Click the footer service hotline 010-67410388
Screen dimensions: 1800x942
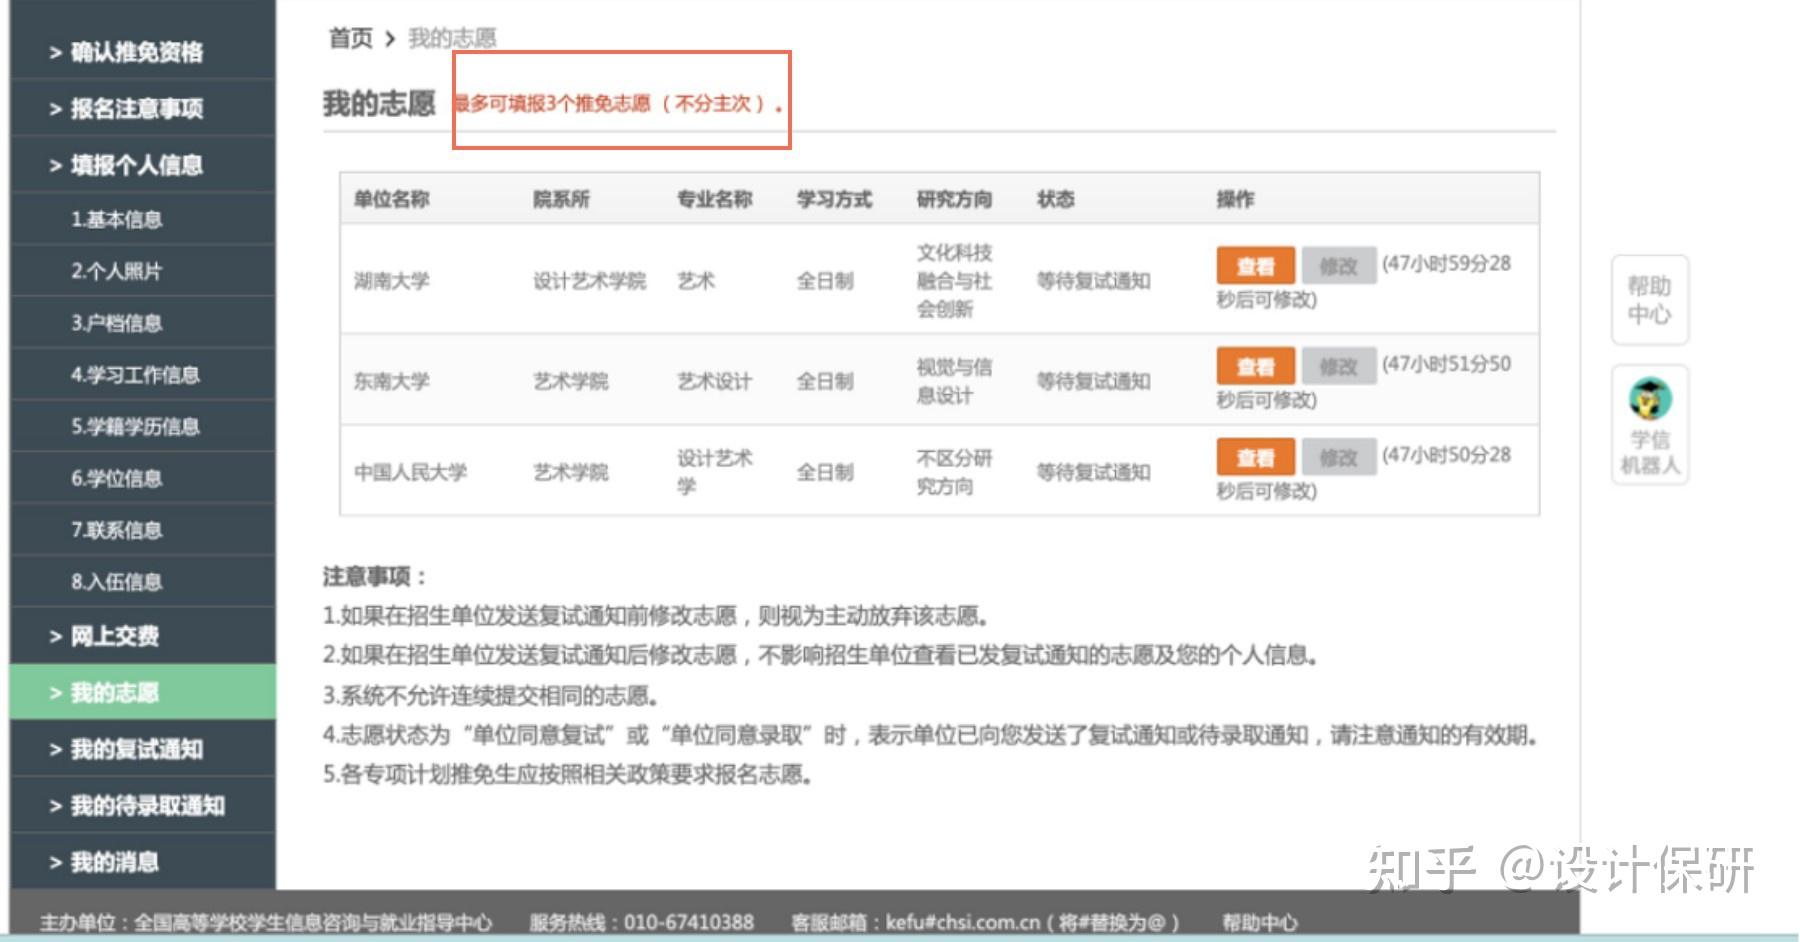click(x=689, y=922)
